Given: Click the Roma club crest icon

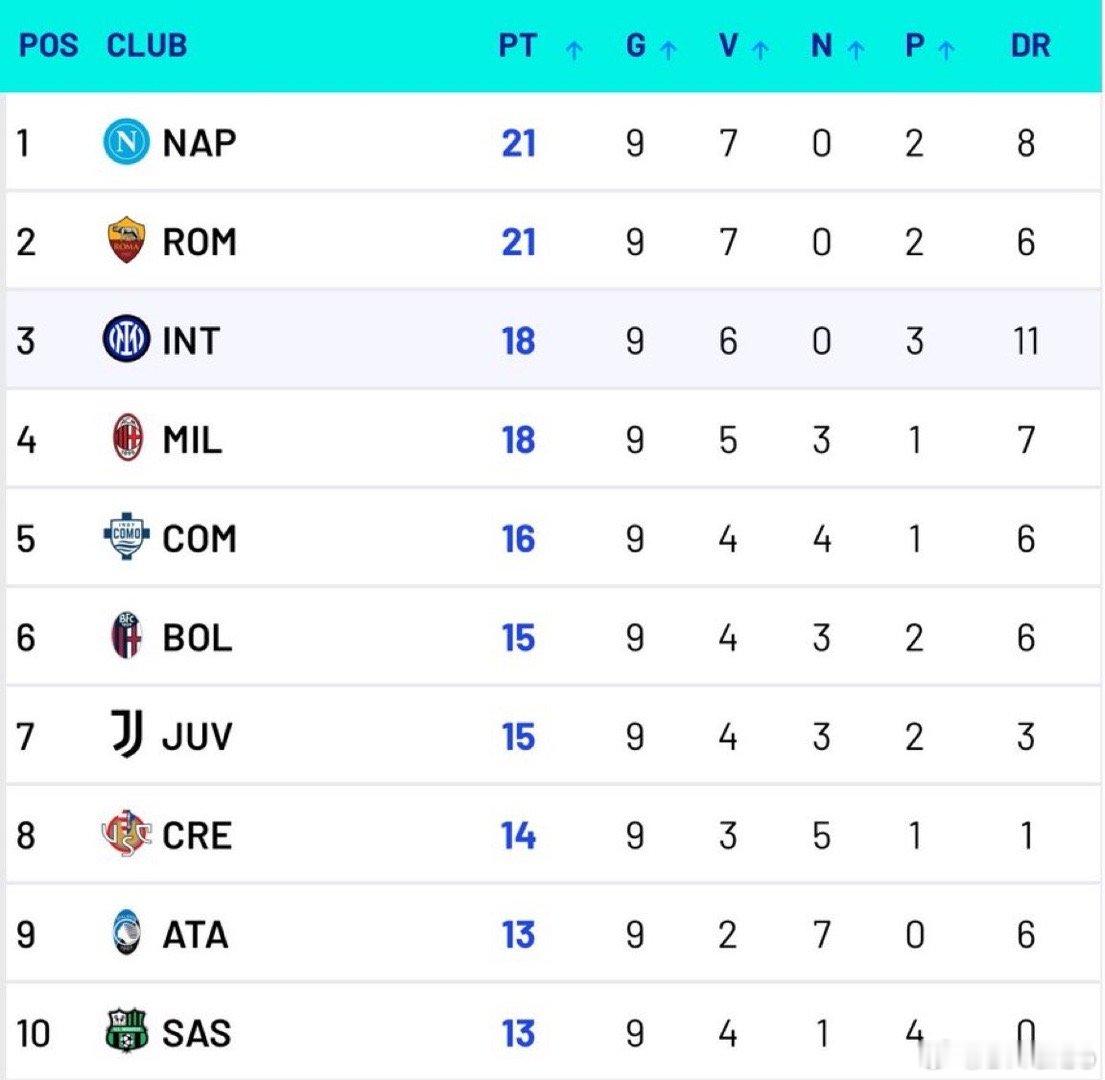Looking at the screenshot, I should [x=127, y=242].
